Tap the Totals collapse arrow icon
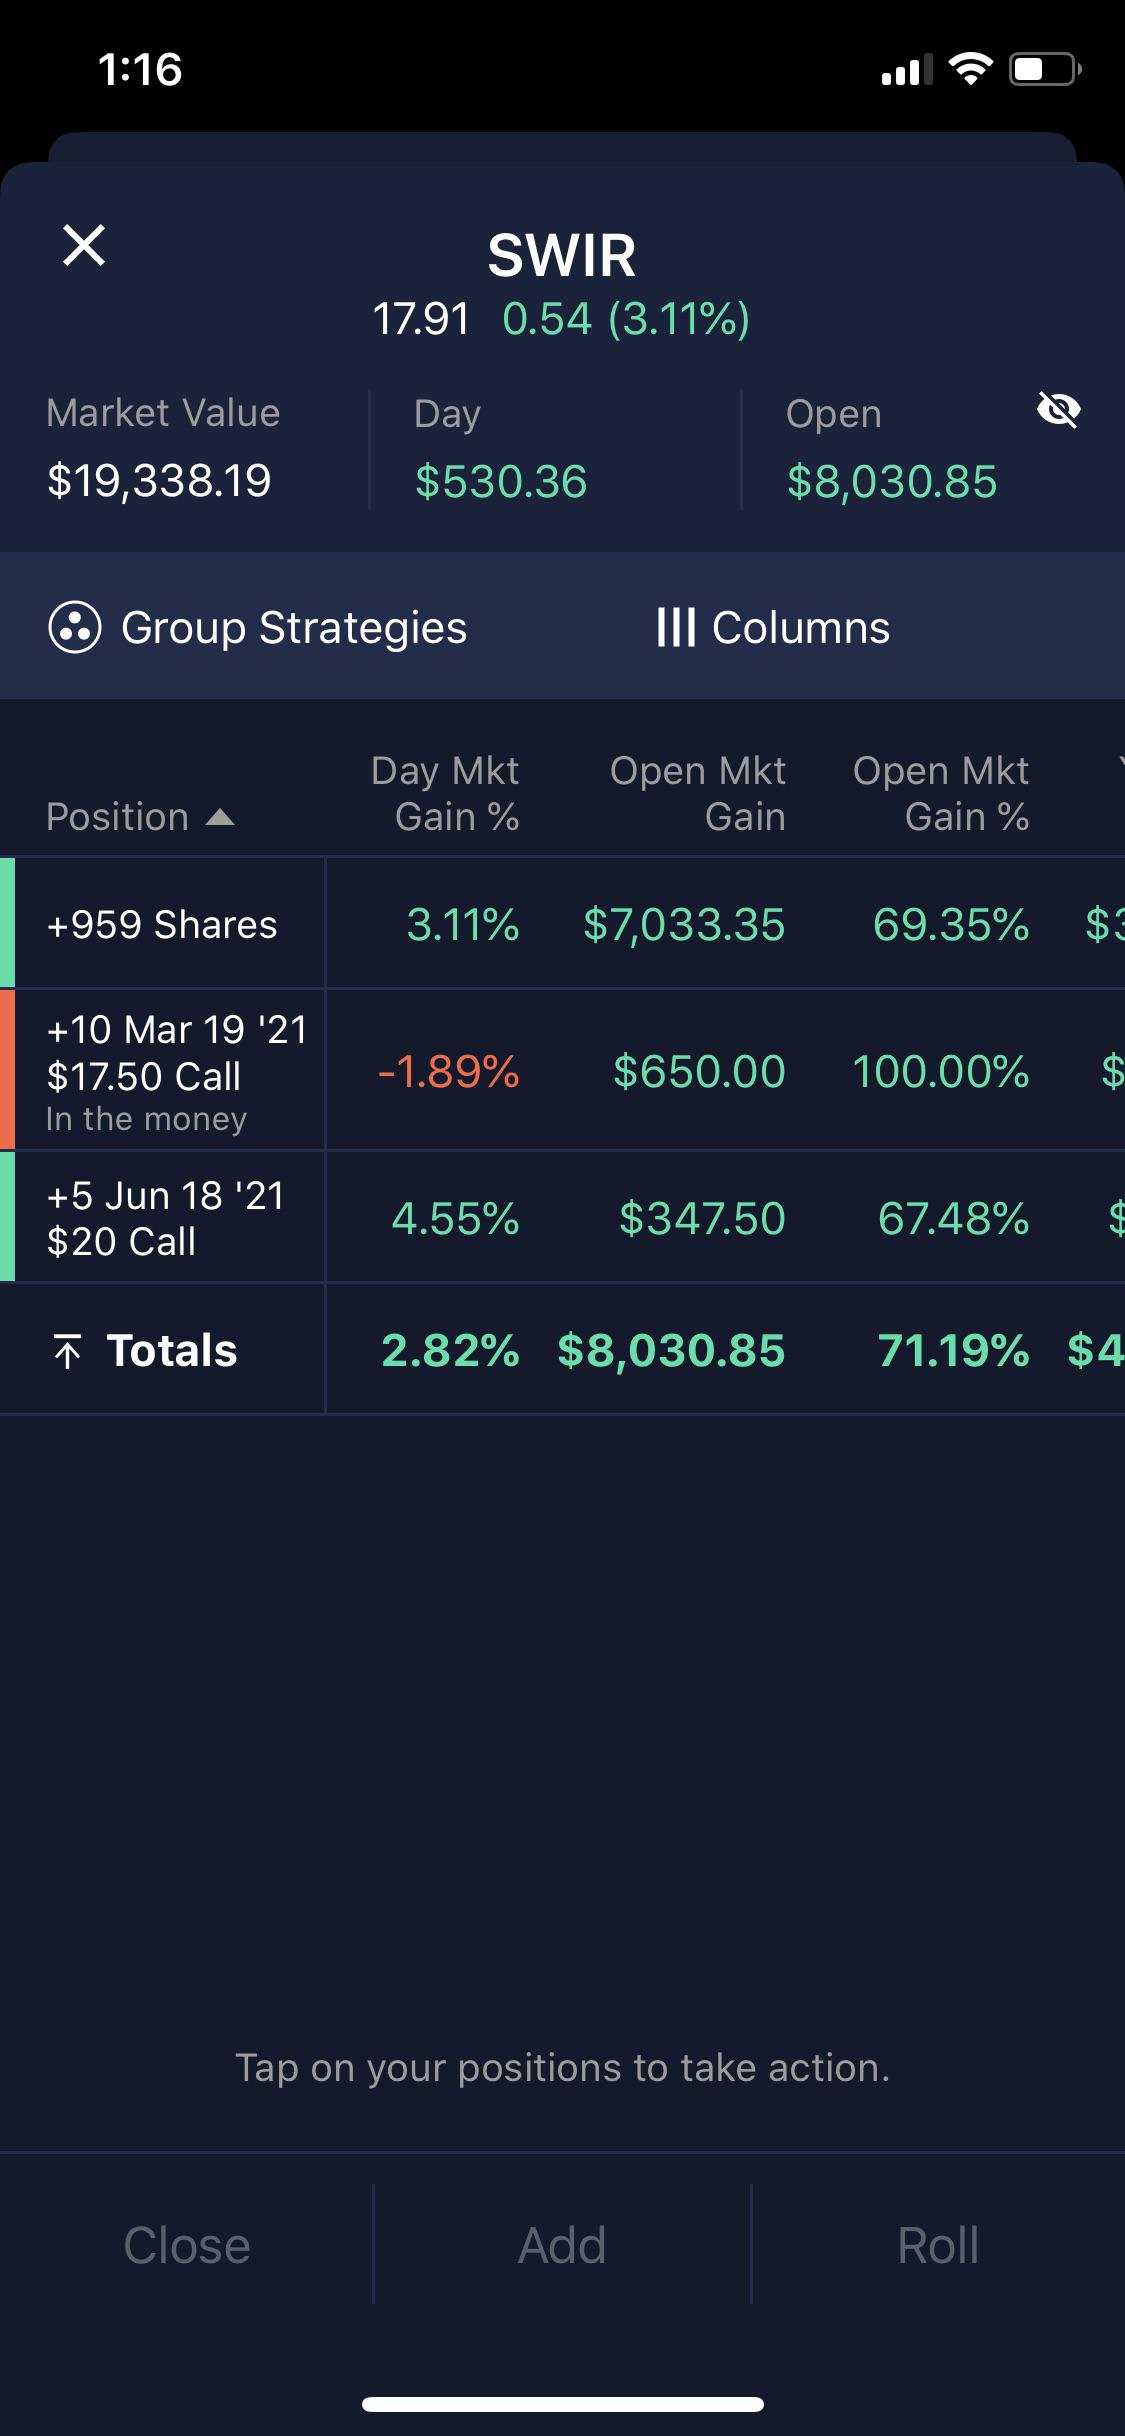Viewport: 1125px width, 2436px height. pyautogui.click(x=67, y=1351)
